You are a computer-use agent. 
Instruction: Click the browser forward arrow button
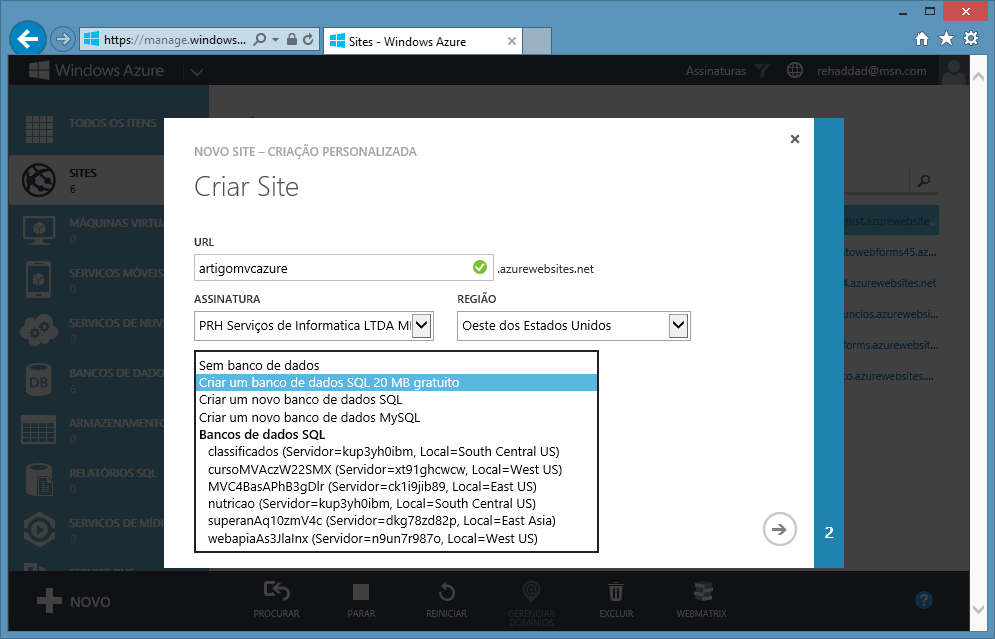pos(62,39)
